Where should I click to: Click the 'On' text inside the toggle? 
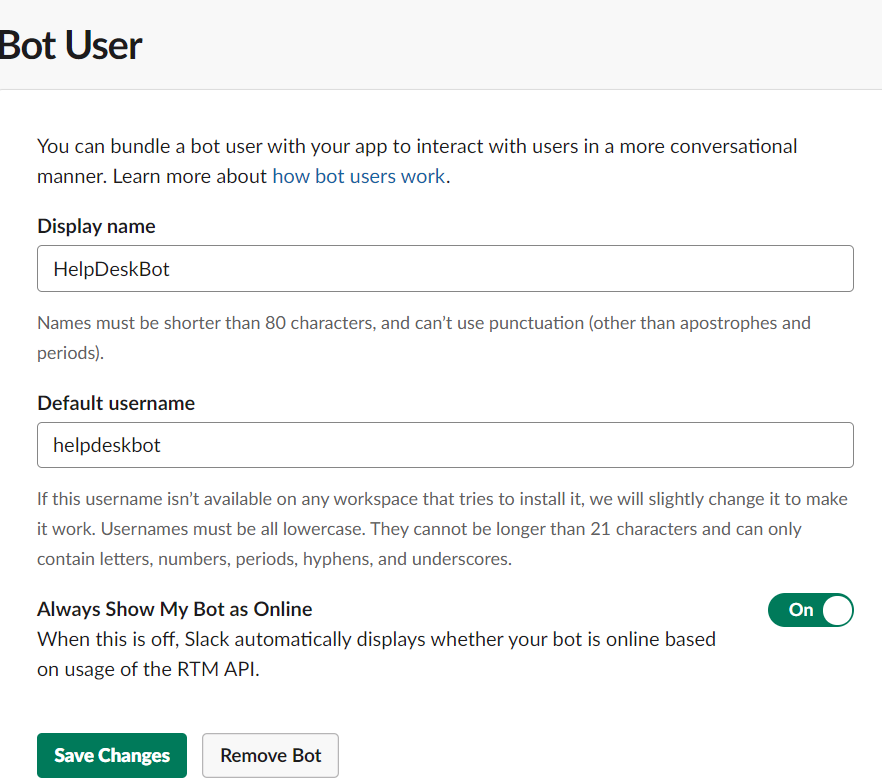801,610
